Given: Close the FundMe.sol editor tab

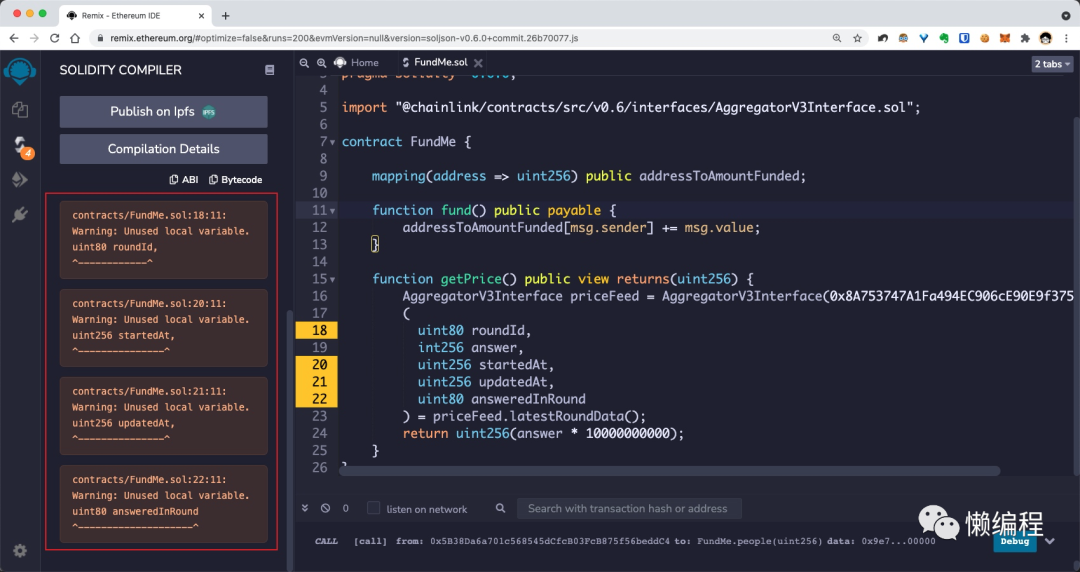Looking at the screenshot, I should [x=478, y=63].
